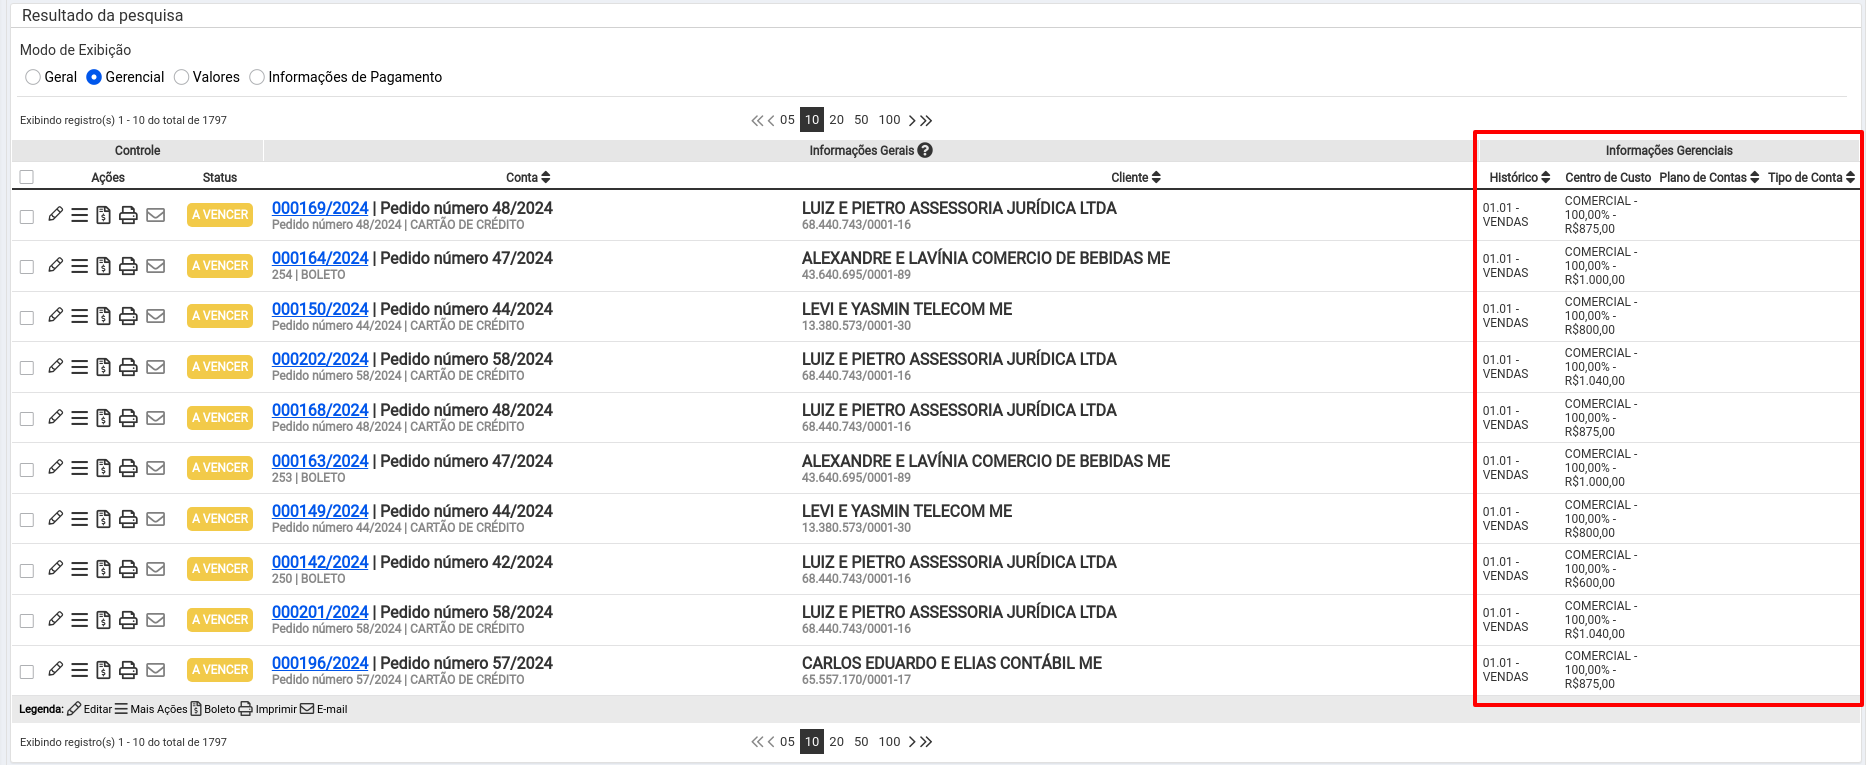Sort table by Cliente column

(x=1136, y=177)
